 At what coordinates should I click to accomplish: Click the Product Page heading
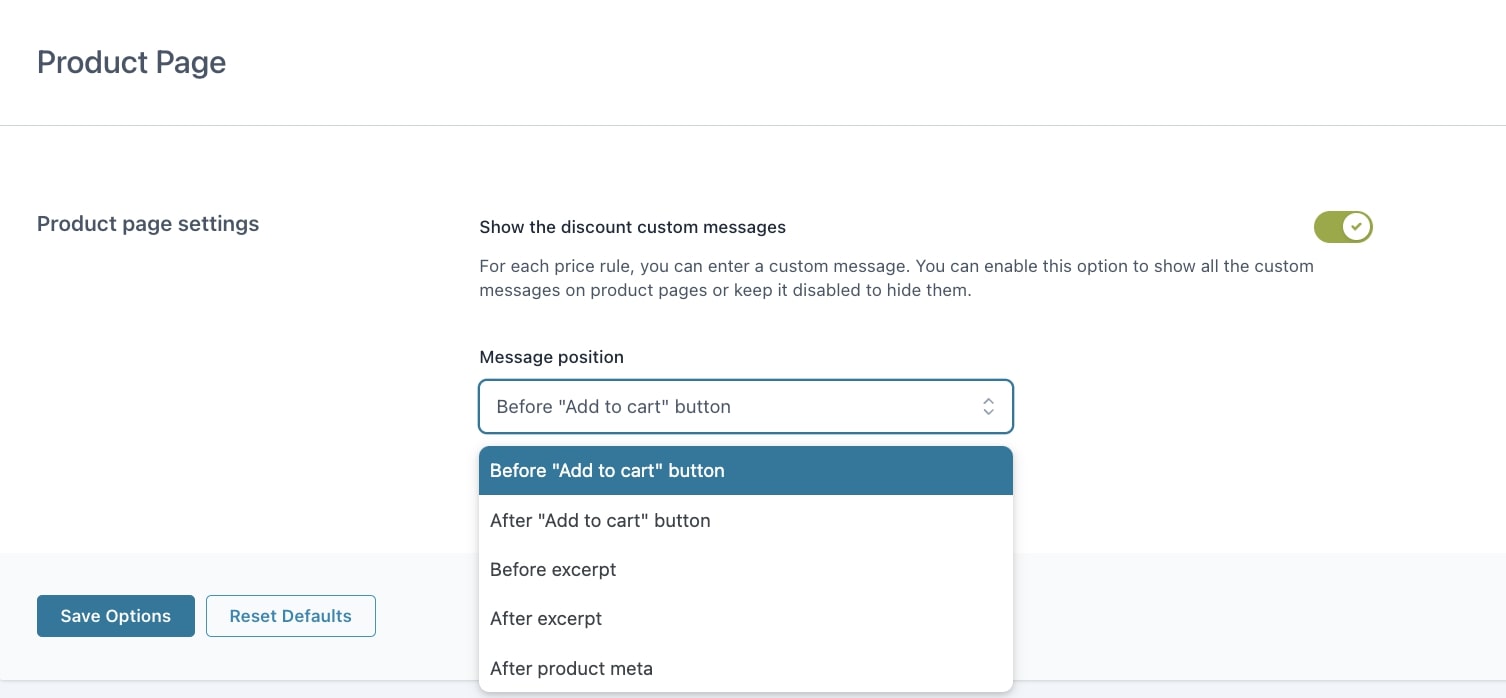click(131, 62)
